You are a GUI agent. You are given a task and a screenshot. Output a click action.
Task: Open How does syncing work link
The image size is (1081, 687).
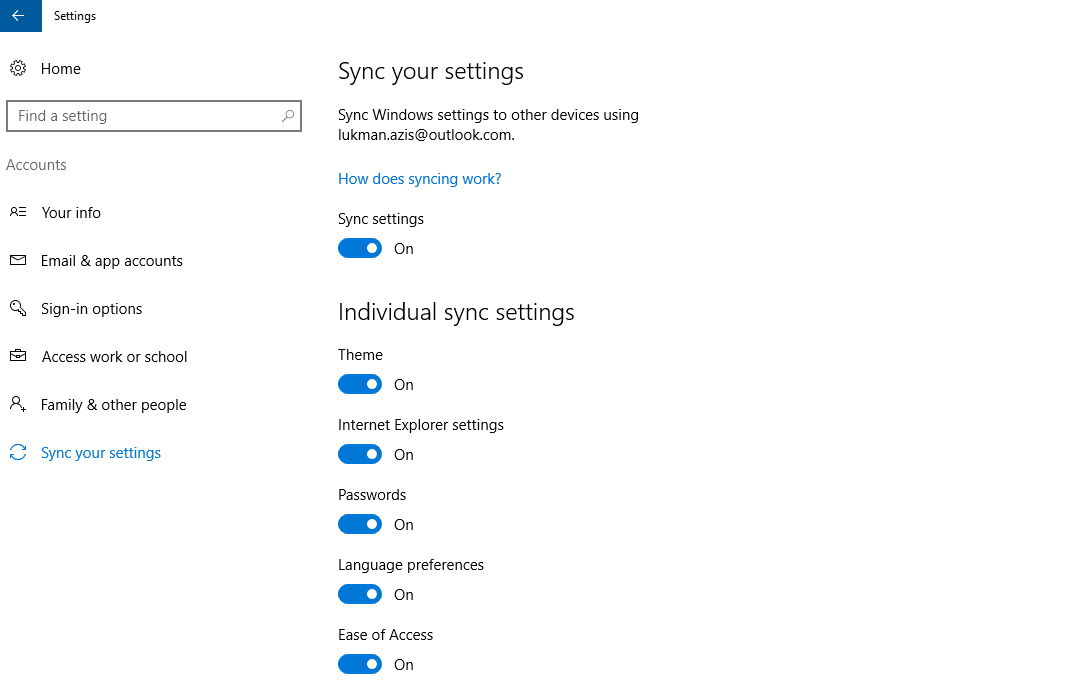(x=419, y=179)
